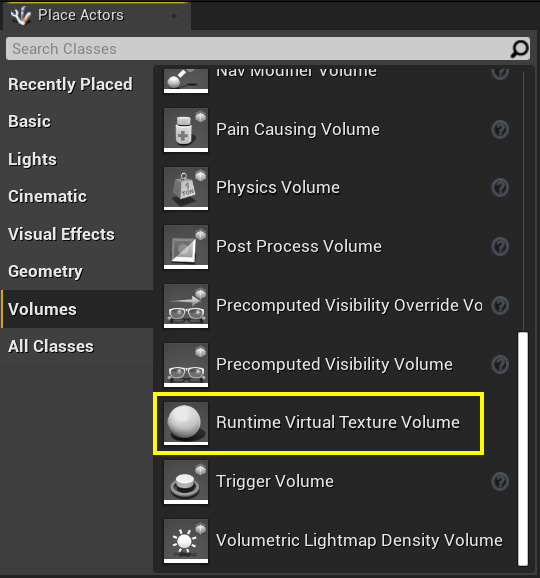Switch to the Basic category
Image resolution: width=540 pixels, height=578 pixels.
click(x=77, y=121)
